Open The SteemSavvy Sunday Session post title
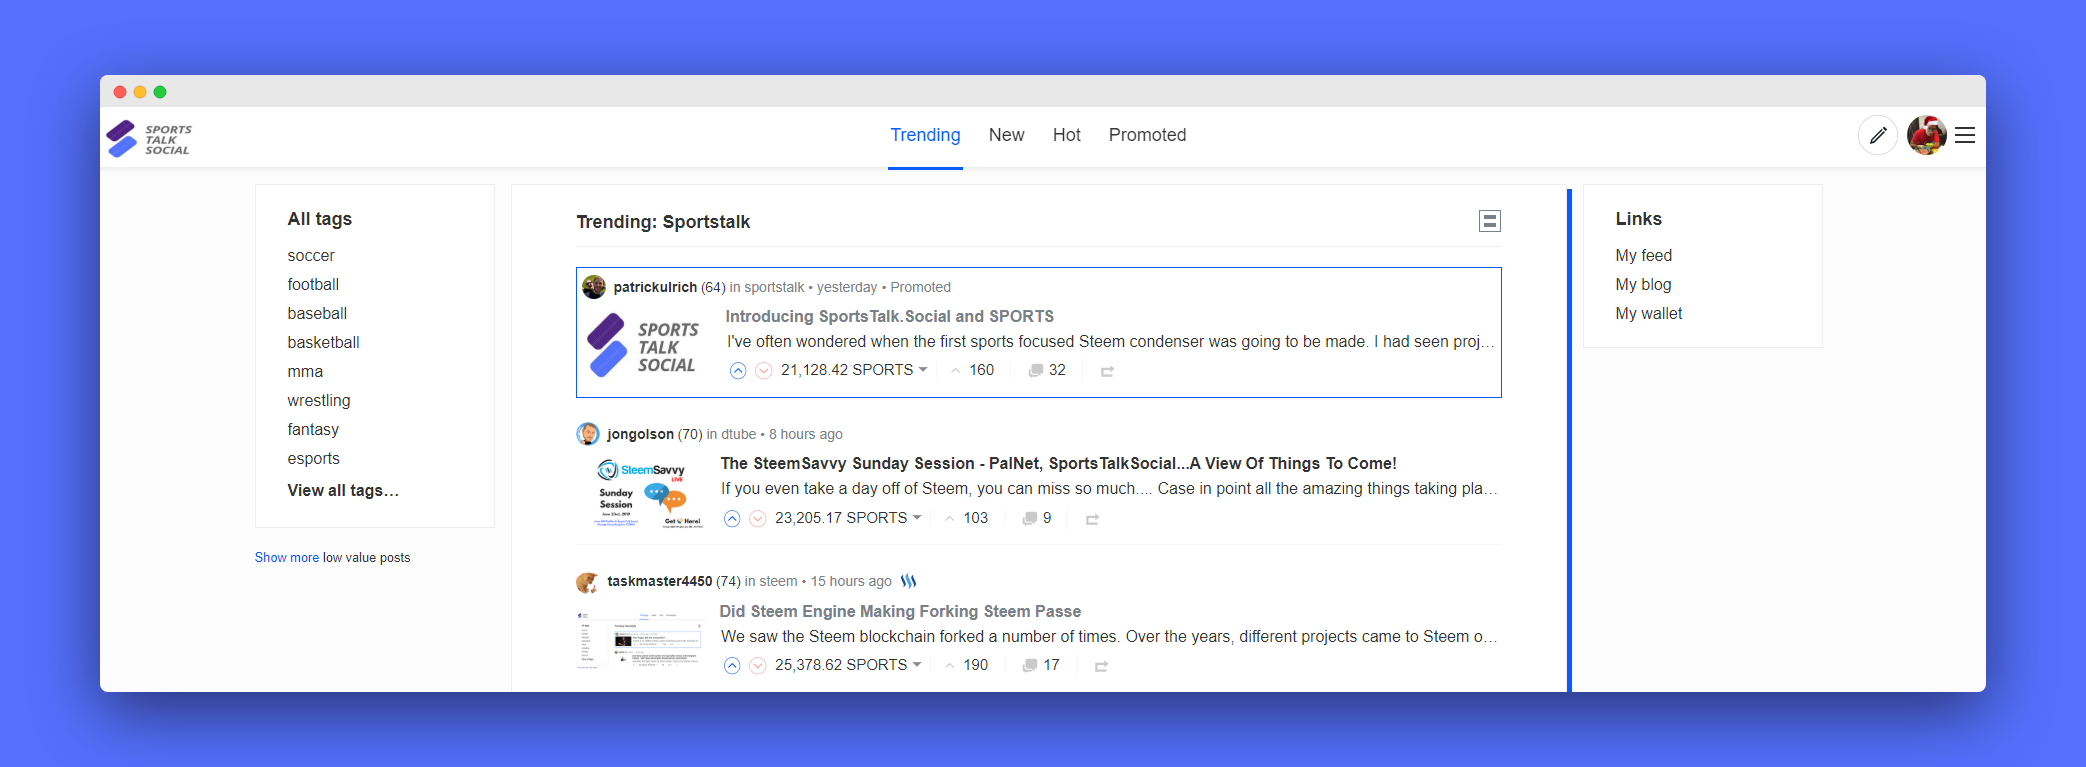The image size is (2086, 767). (1058, 463)
